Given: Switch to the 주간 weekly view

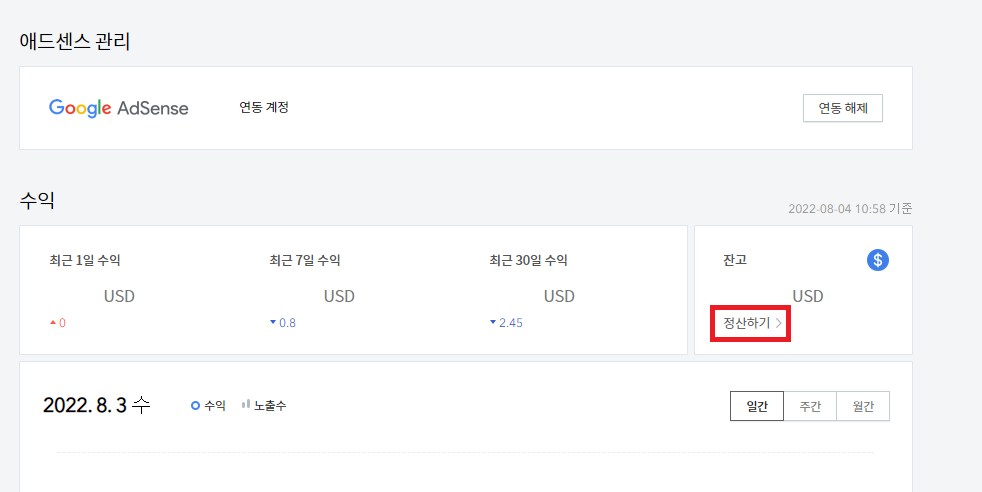Looking at the screenshot, I should click(810, 406).
